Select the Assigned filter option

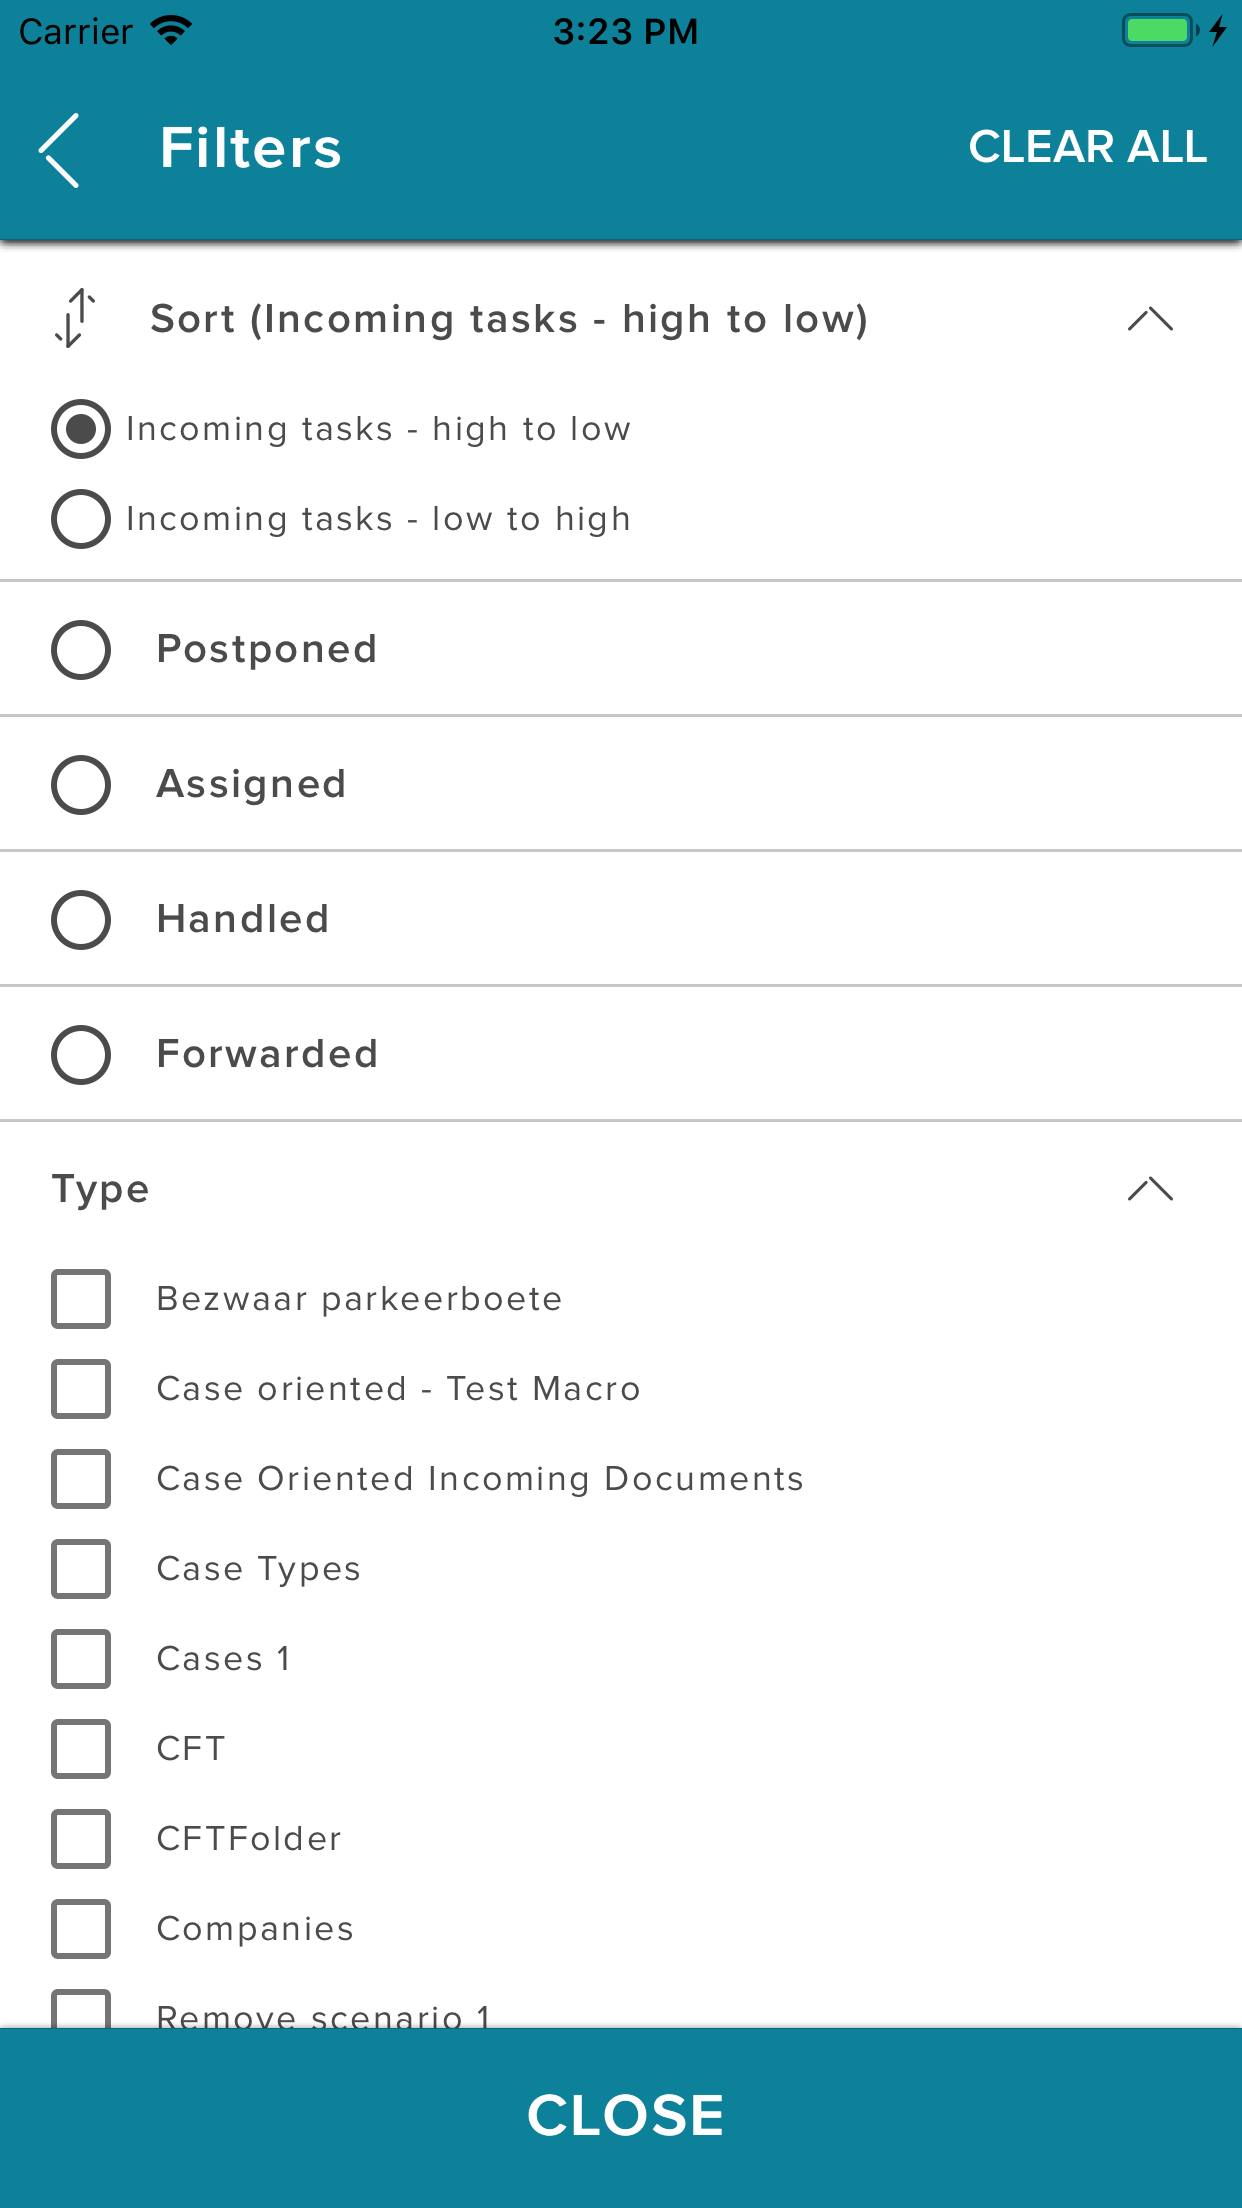81,784
